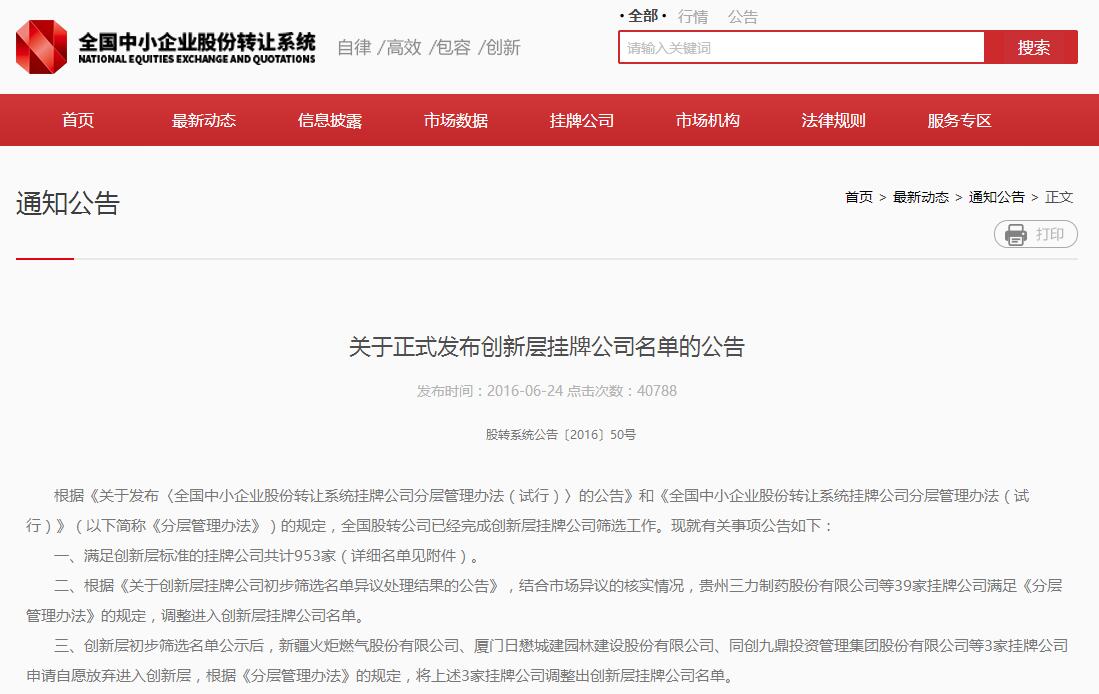
Task: Click the notice number 股转系统公告〔2016〕50号
Action: [x=561, y=435]
